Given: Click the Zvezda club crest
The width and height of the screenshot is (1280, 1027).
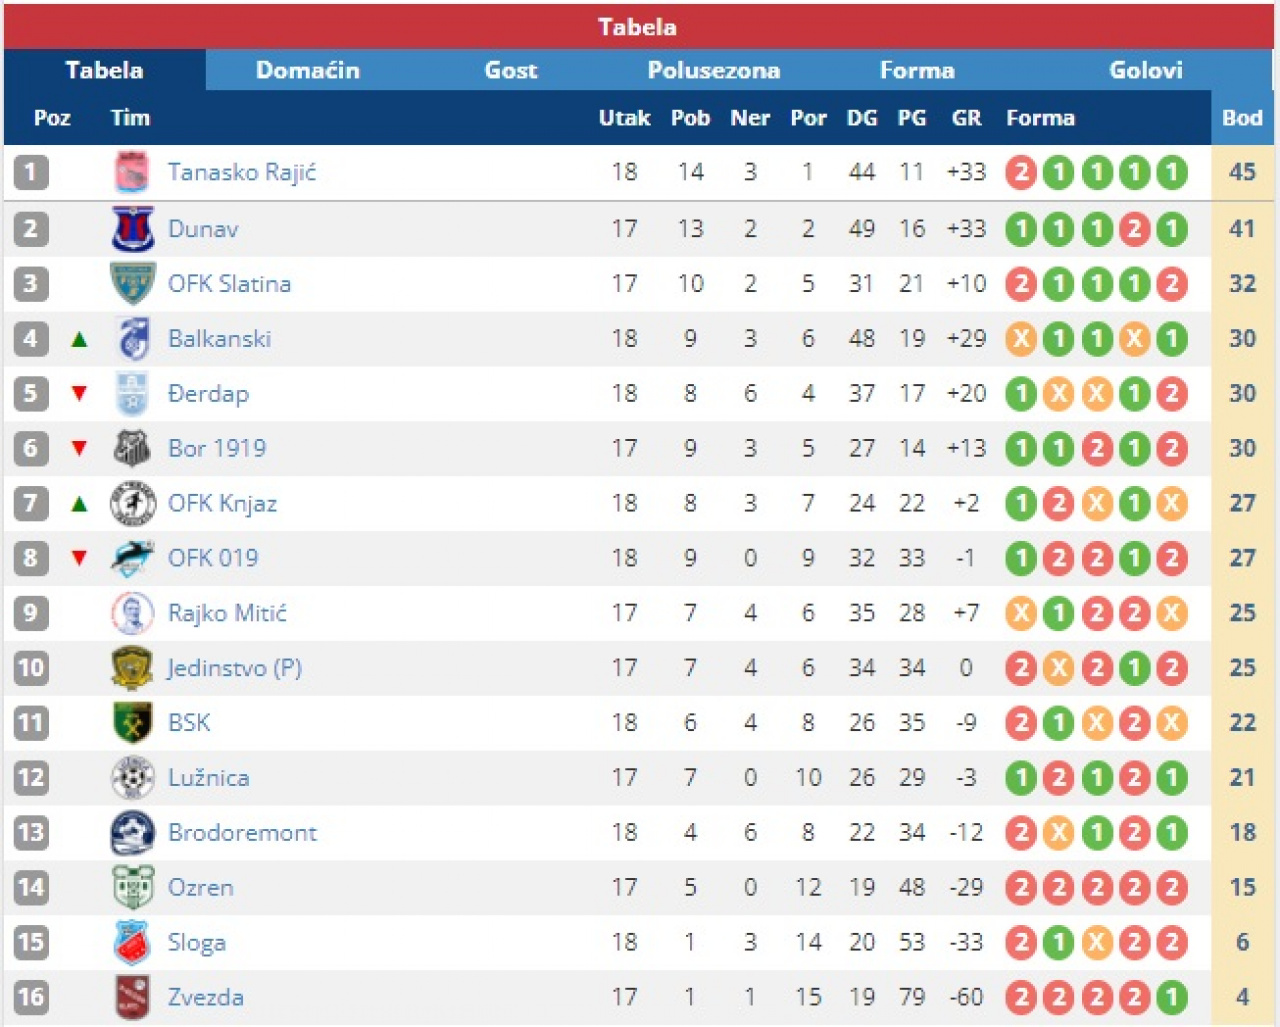Looking at the screenshot, I should (x=132, y=997).
